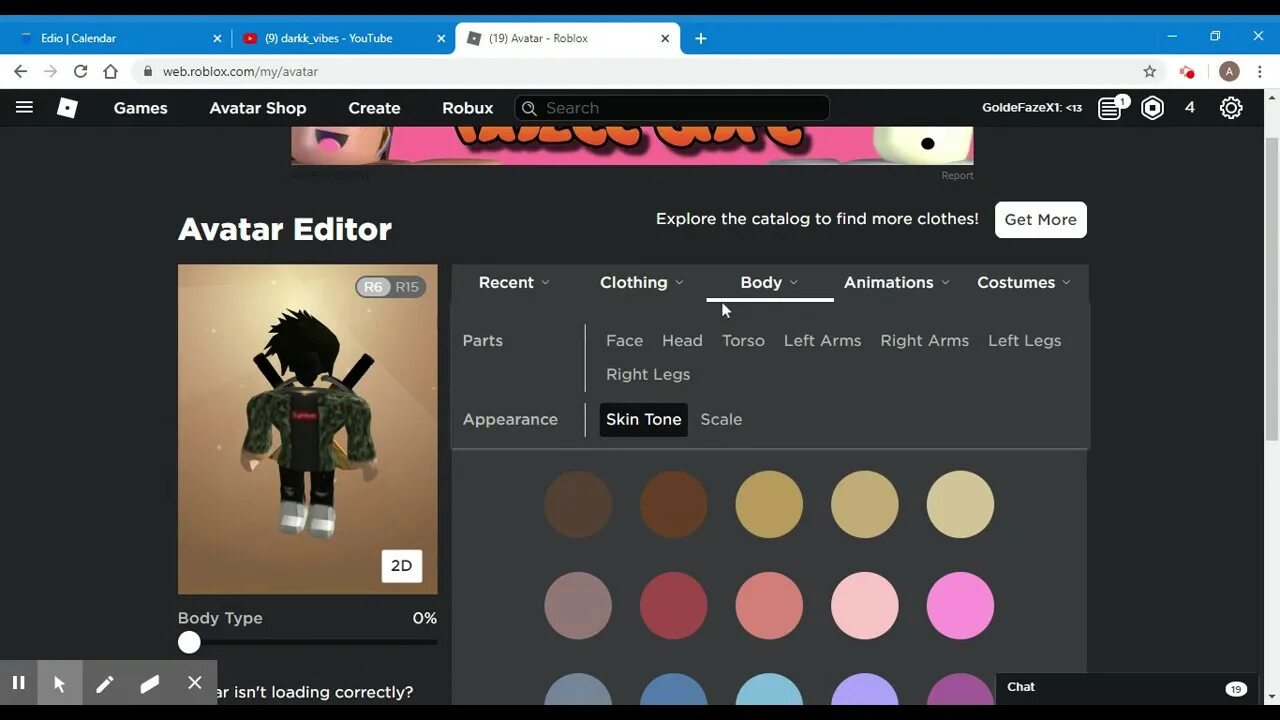Click the browser home icon
1280x720 pixels.
point(111,71)
